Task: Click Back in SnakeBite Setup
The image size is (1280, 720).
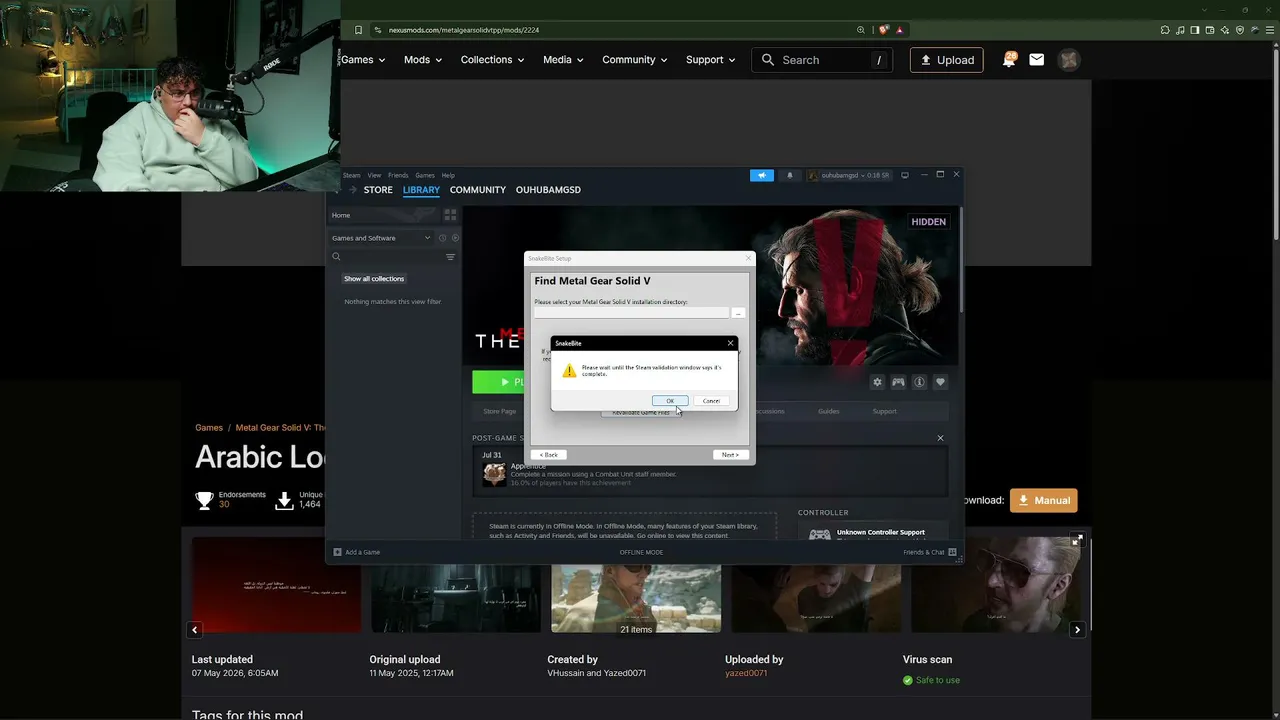Action: click(549, 455)
